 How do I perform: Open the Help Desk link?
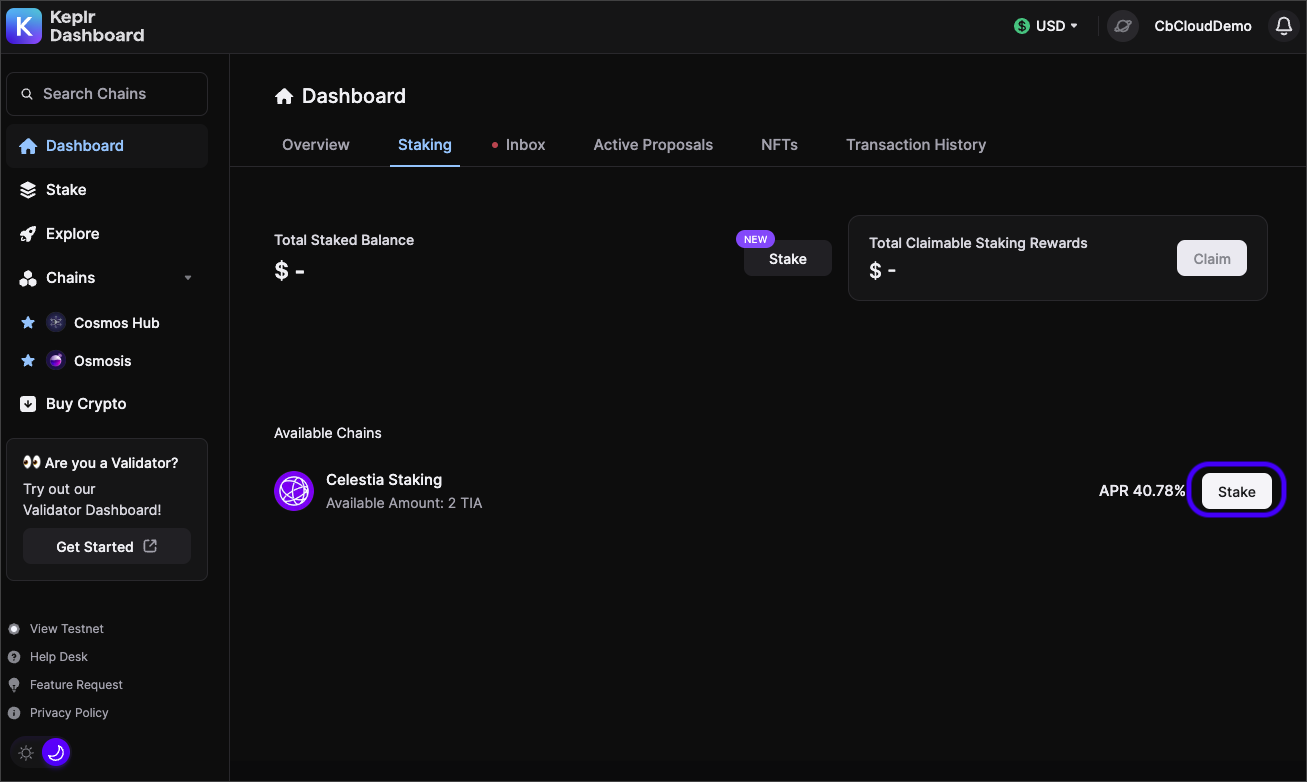point(59,657)
